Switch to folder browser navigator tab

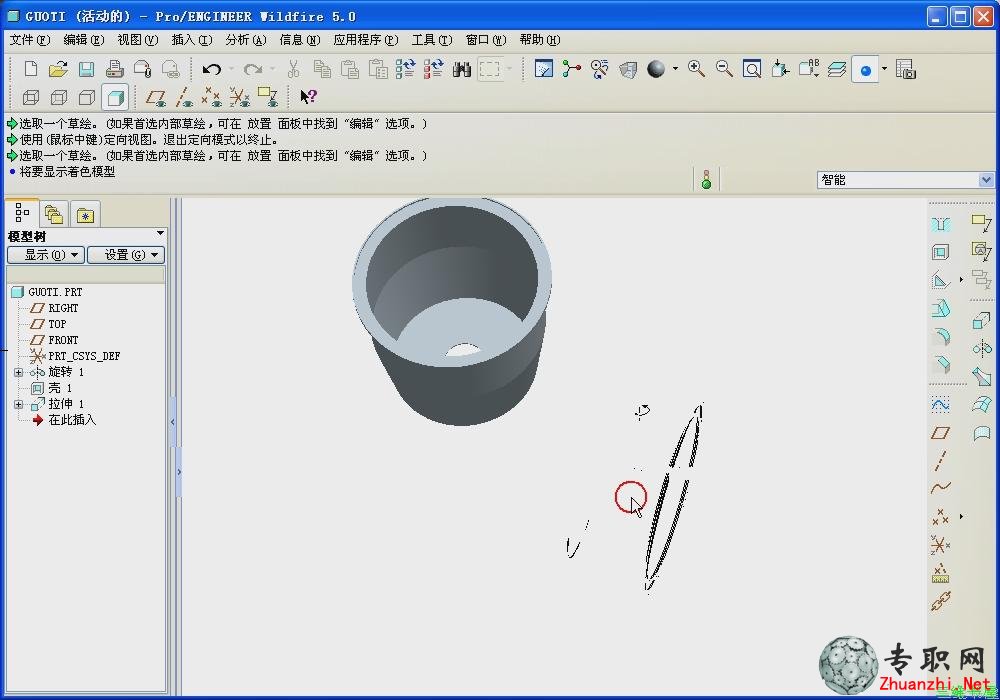click(x=54, y=215)
